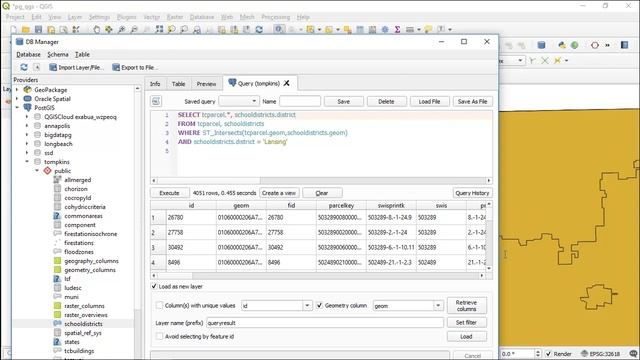Viewport: 640px width, 360px height.
Task: Expand the GeoPackage provider node
Action: (17, 90)
